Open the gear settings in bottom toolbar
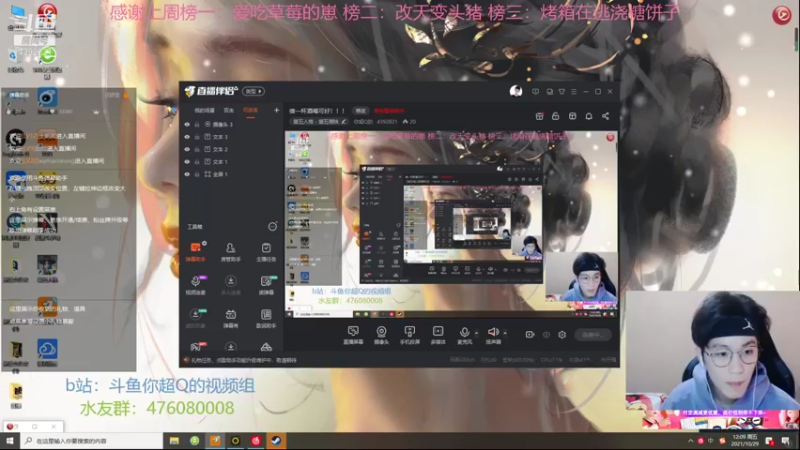This screenshot has width=800, height=450. coord(562,335)
